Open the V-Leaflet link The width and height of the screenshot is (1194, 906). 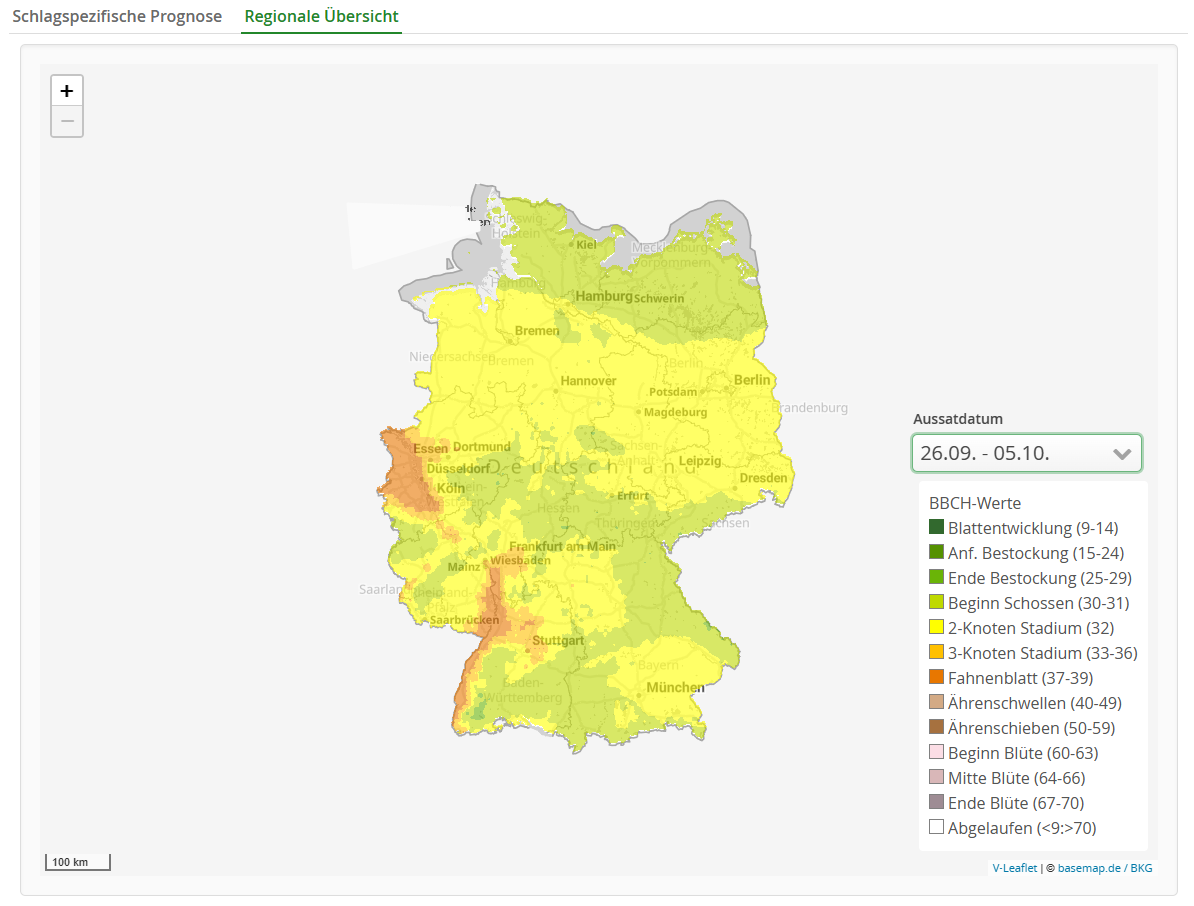1015,867
